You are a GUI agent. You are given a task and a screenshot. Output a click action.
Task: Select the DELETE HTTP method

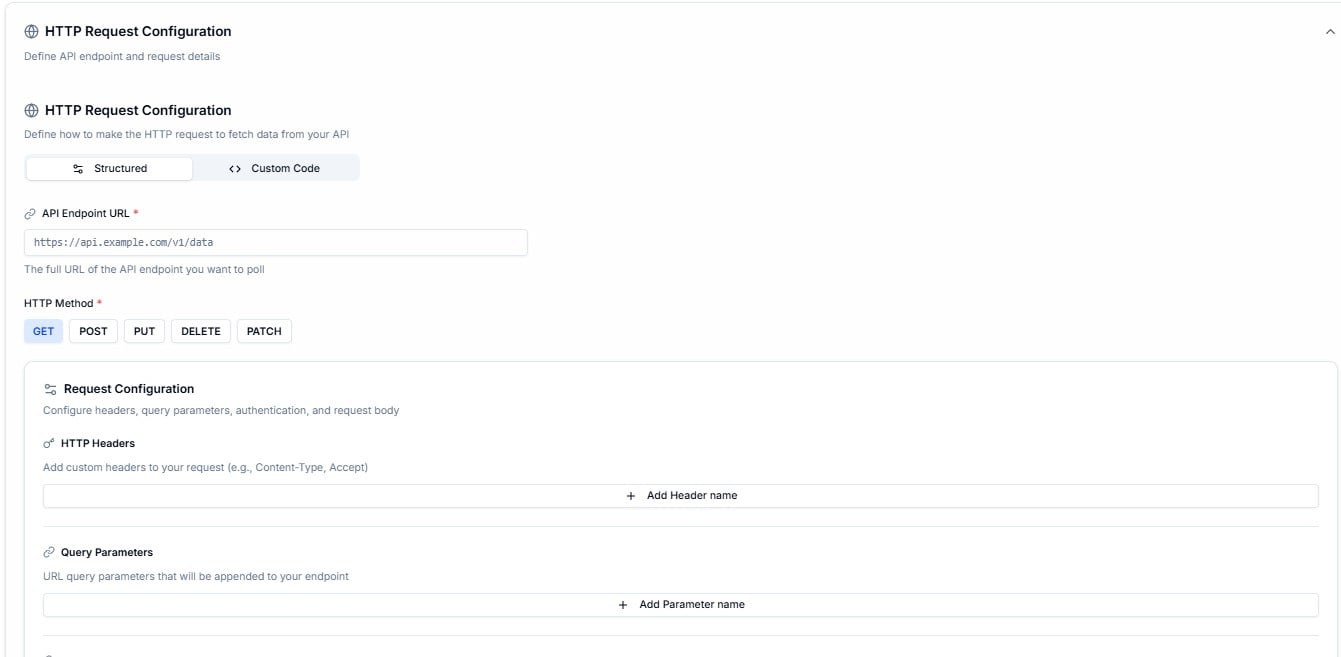[201, 331]
